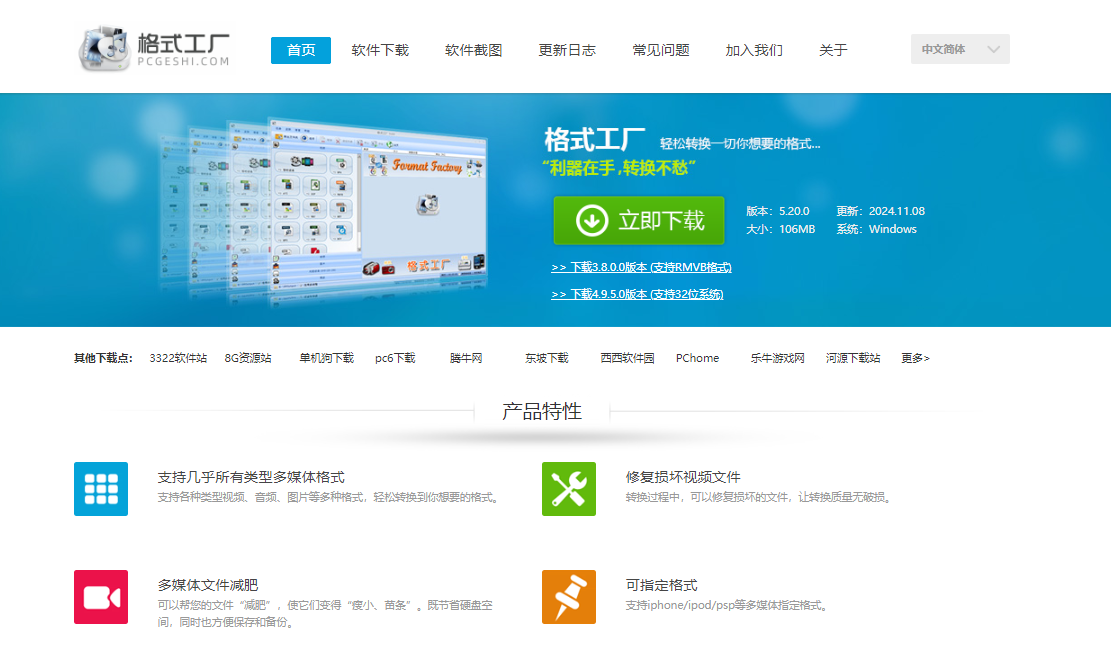Click the blue grid multimedia formats icon

click(101, 489)
